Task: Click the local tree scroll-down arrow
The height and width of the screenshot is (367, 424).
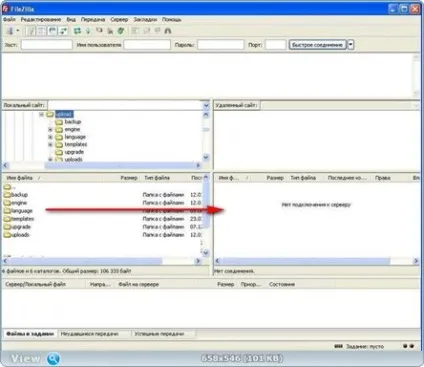Action: [206, 157]
